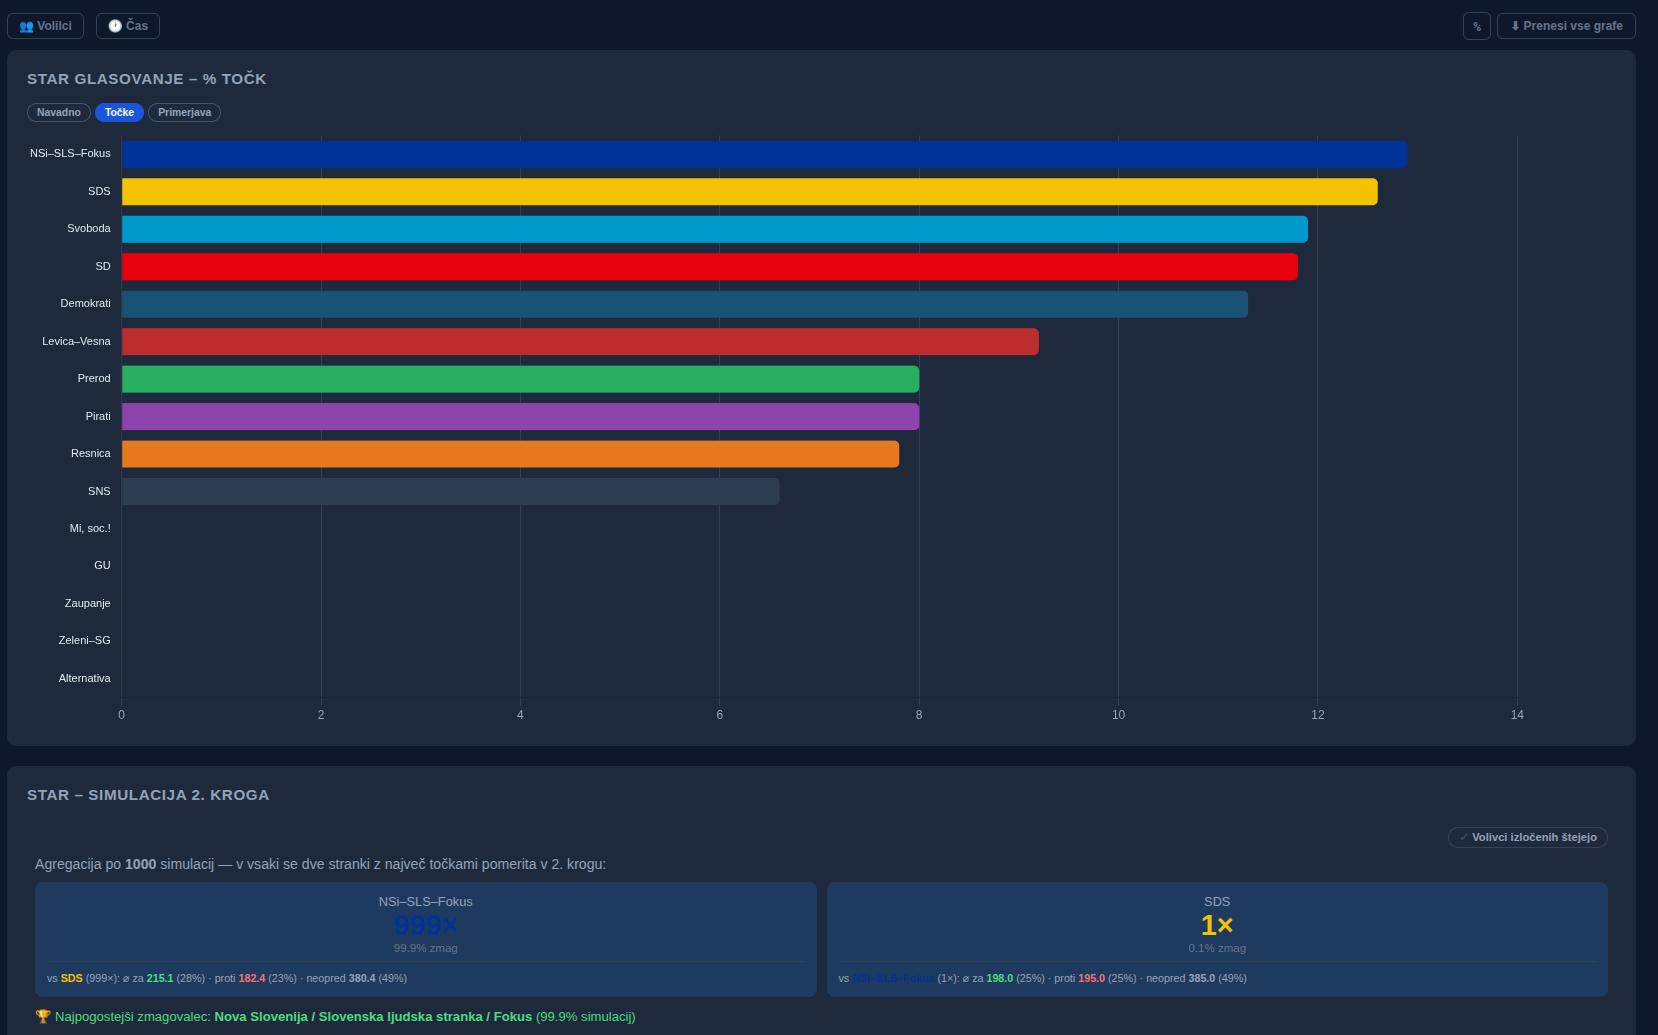Select the green Prerod bar
The height and width of the screenshot is (1035, 1658).
coord(520,379)
